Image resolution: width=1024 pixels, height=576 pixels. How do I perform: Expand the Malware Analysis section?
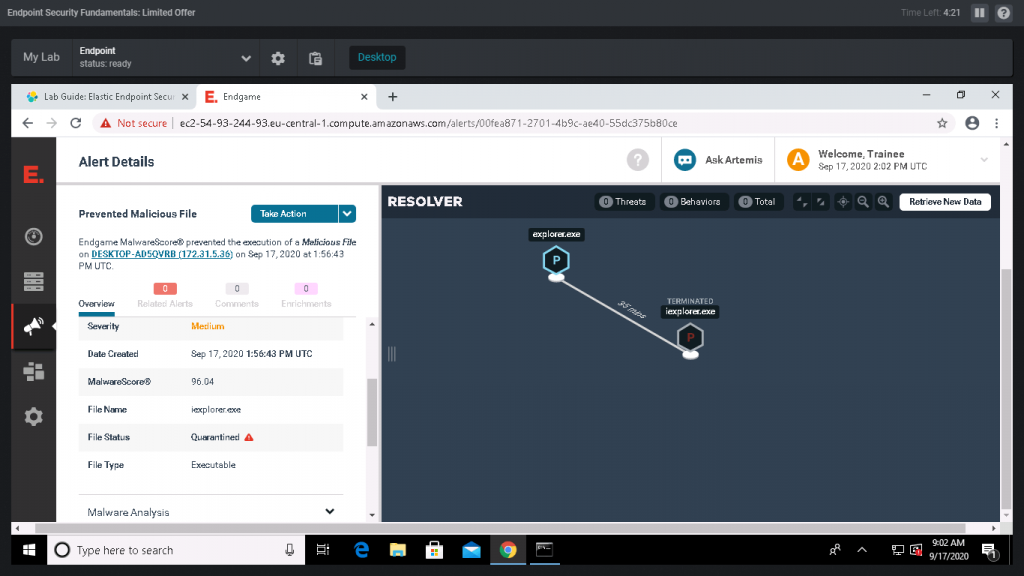(x=330, y=512)
